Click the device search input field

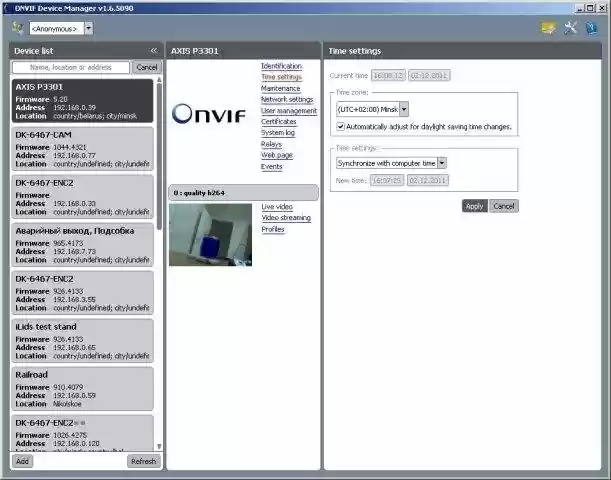tap(71, 67)
